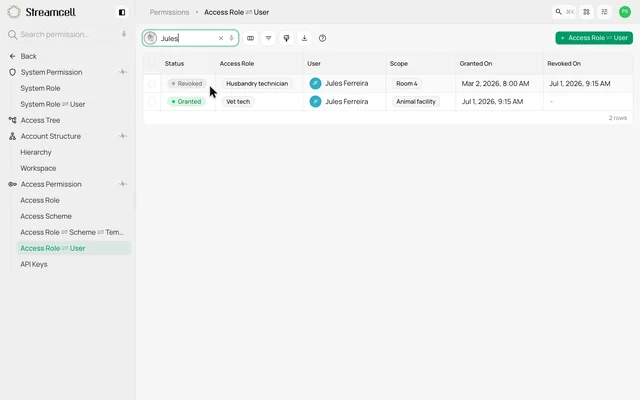Open the help question-mark button

322,38
